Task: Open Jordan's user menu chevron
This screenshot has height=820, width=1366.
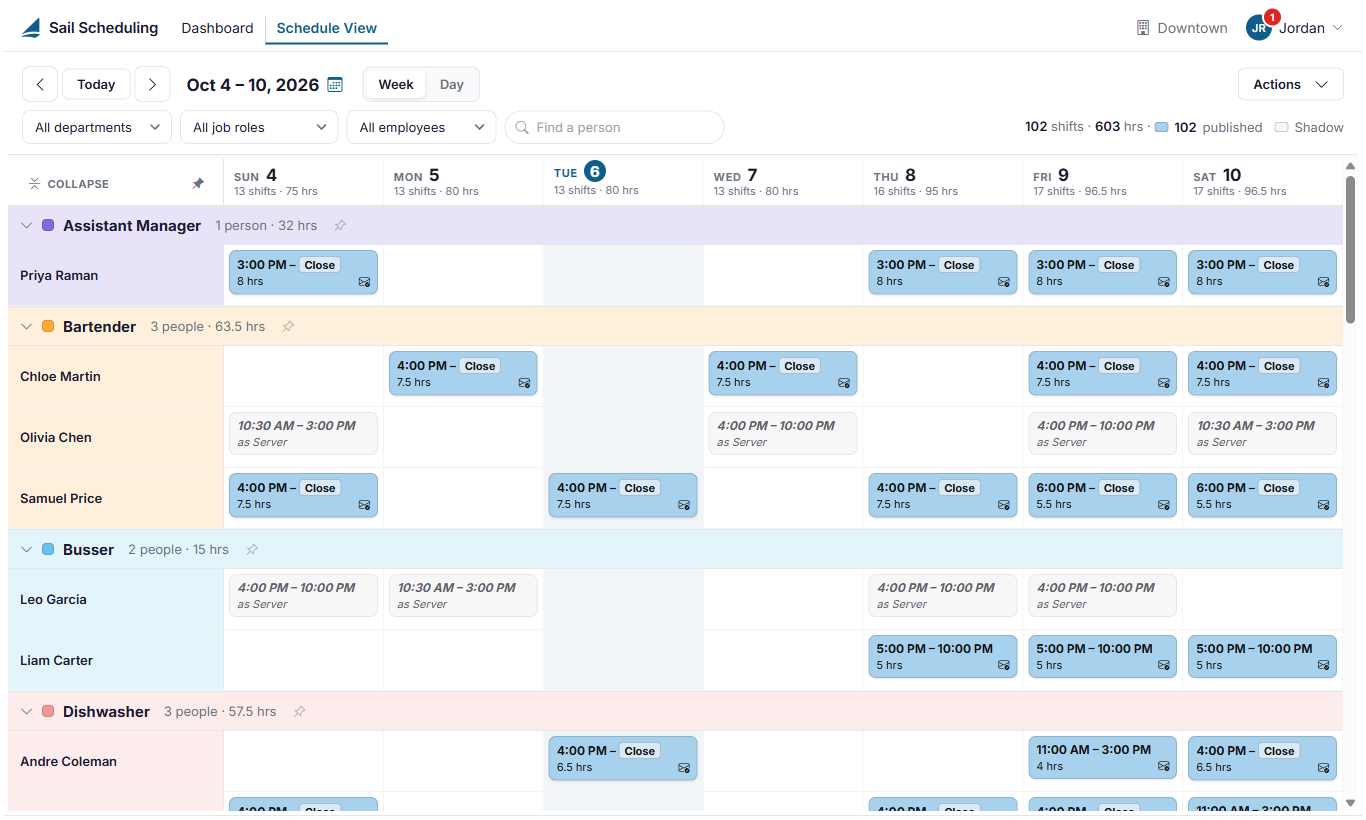Action: click(1337, 28)
